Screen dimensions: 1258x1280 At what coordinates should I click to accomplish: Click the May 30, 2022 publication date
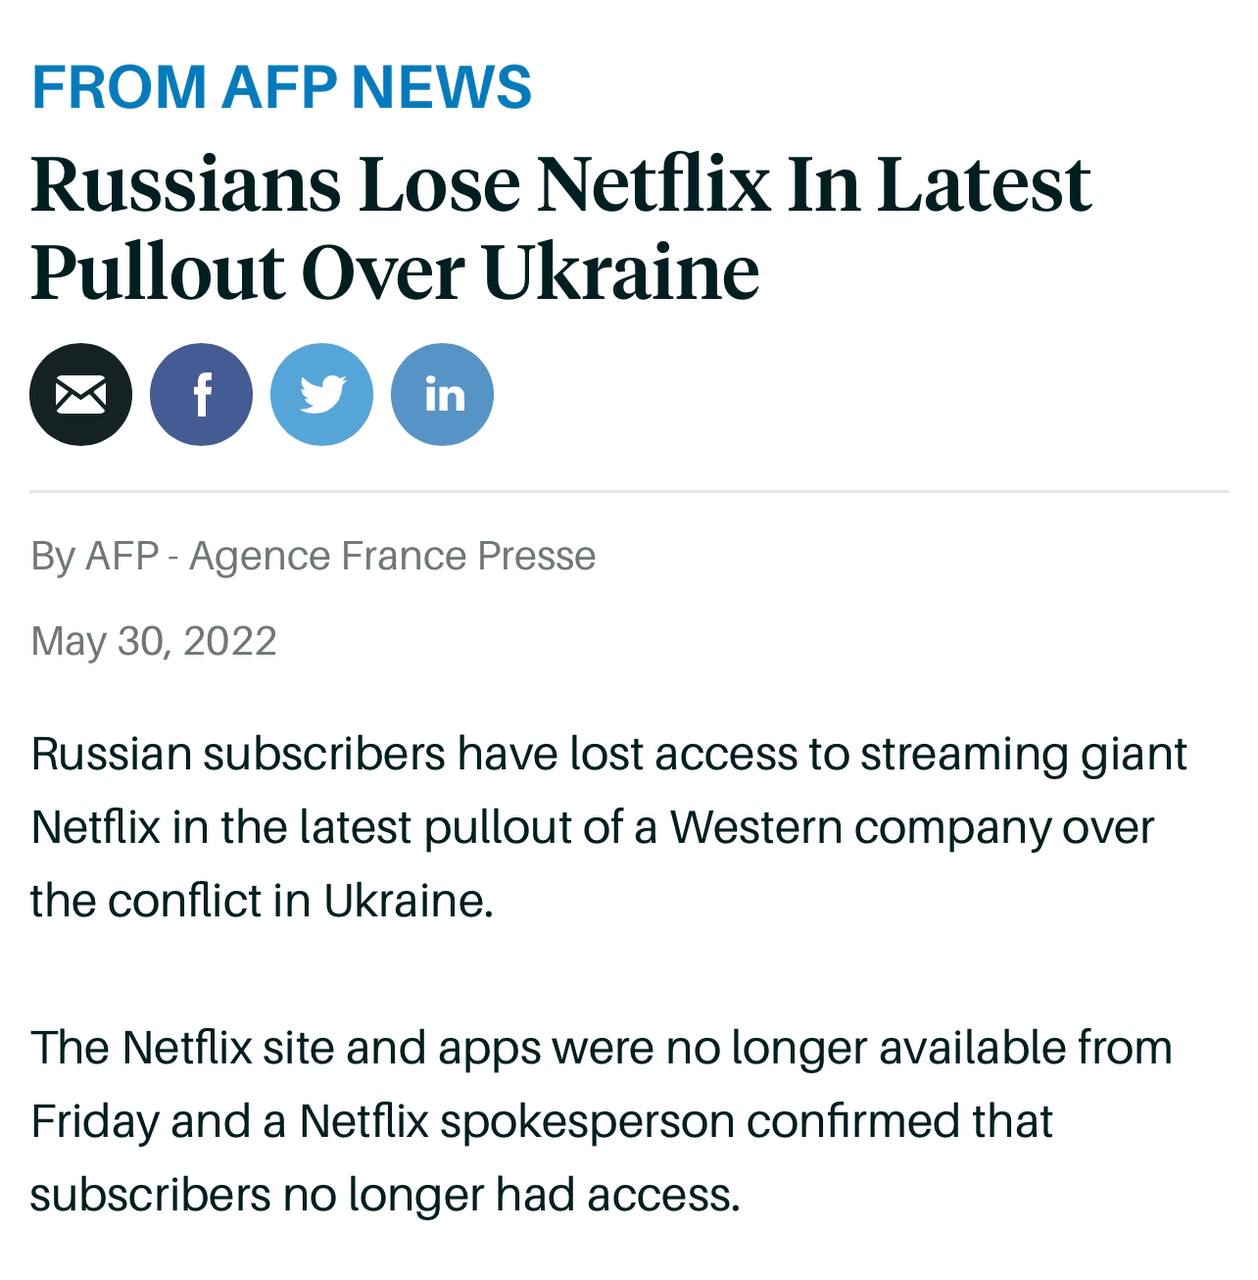[x=153, y=641]
